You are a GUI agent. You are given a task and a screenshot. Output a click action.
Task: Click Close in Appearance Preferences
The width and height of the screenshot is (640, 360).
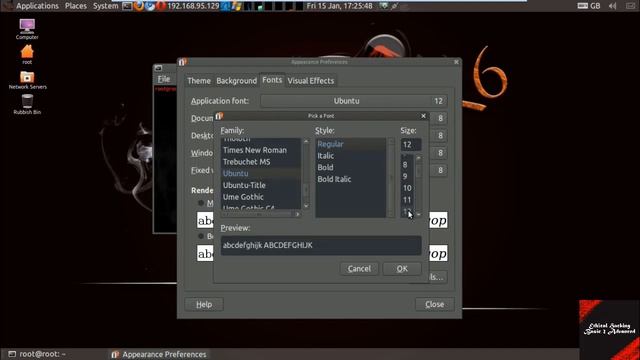(434, 304)
